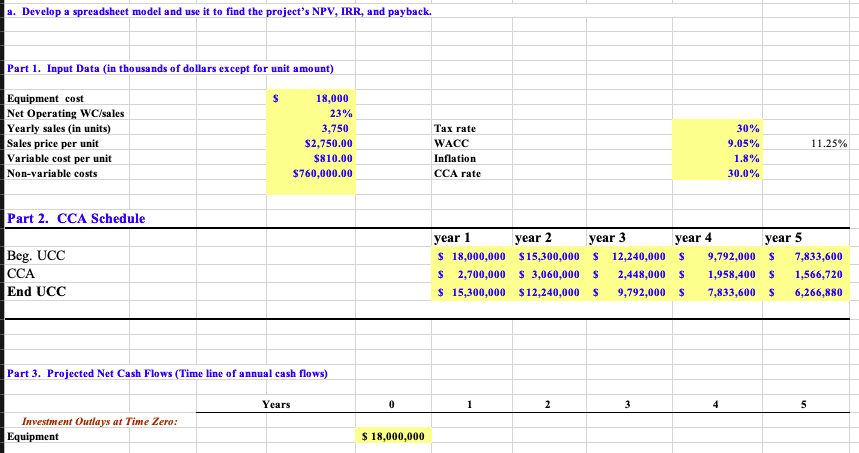Select year 4 CCA 1,958,400
Screen dimensions: 859x453
pyautogui.click(x=718, y=274)
